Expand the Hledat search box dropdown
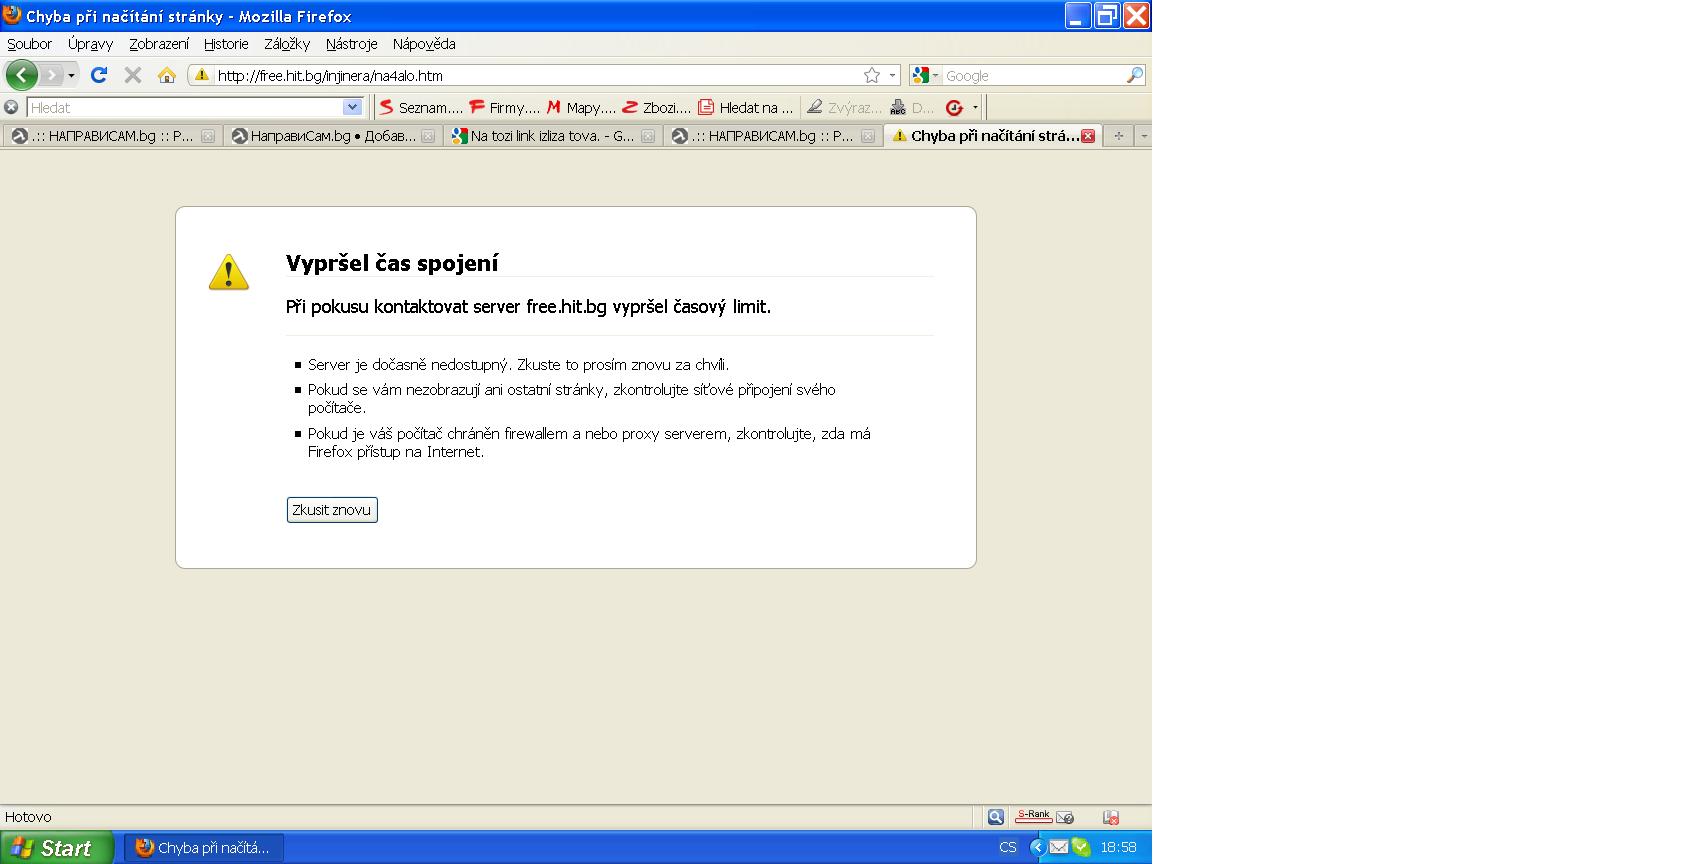 (352, 107)
